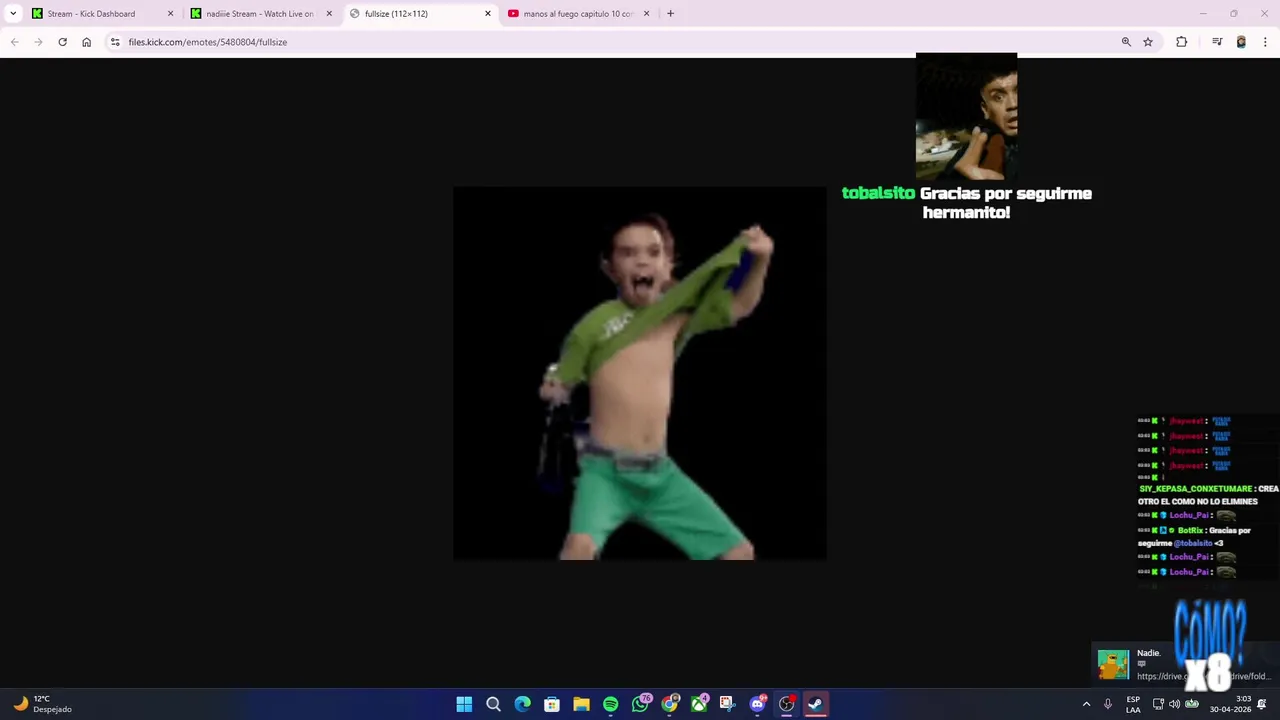1280x720 pixels.
Task: Click the microphone icon in system tray
Action: pos(1108,704)
